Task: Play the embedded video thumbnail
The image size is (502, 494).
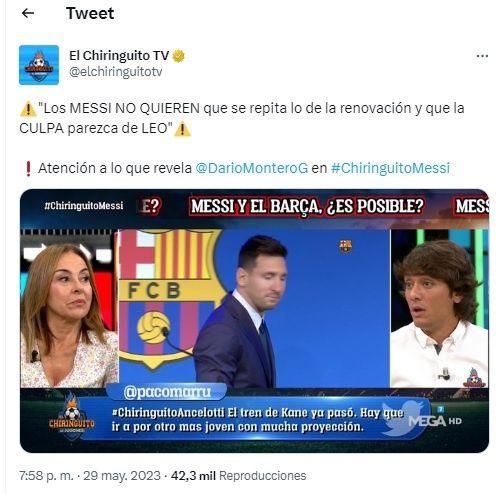Action: [x=254, y=320]
